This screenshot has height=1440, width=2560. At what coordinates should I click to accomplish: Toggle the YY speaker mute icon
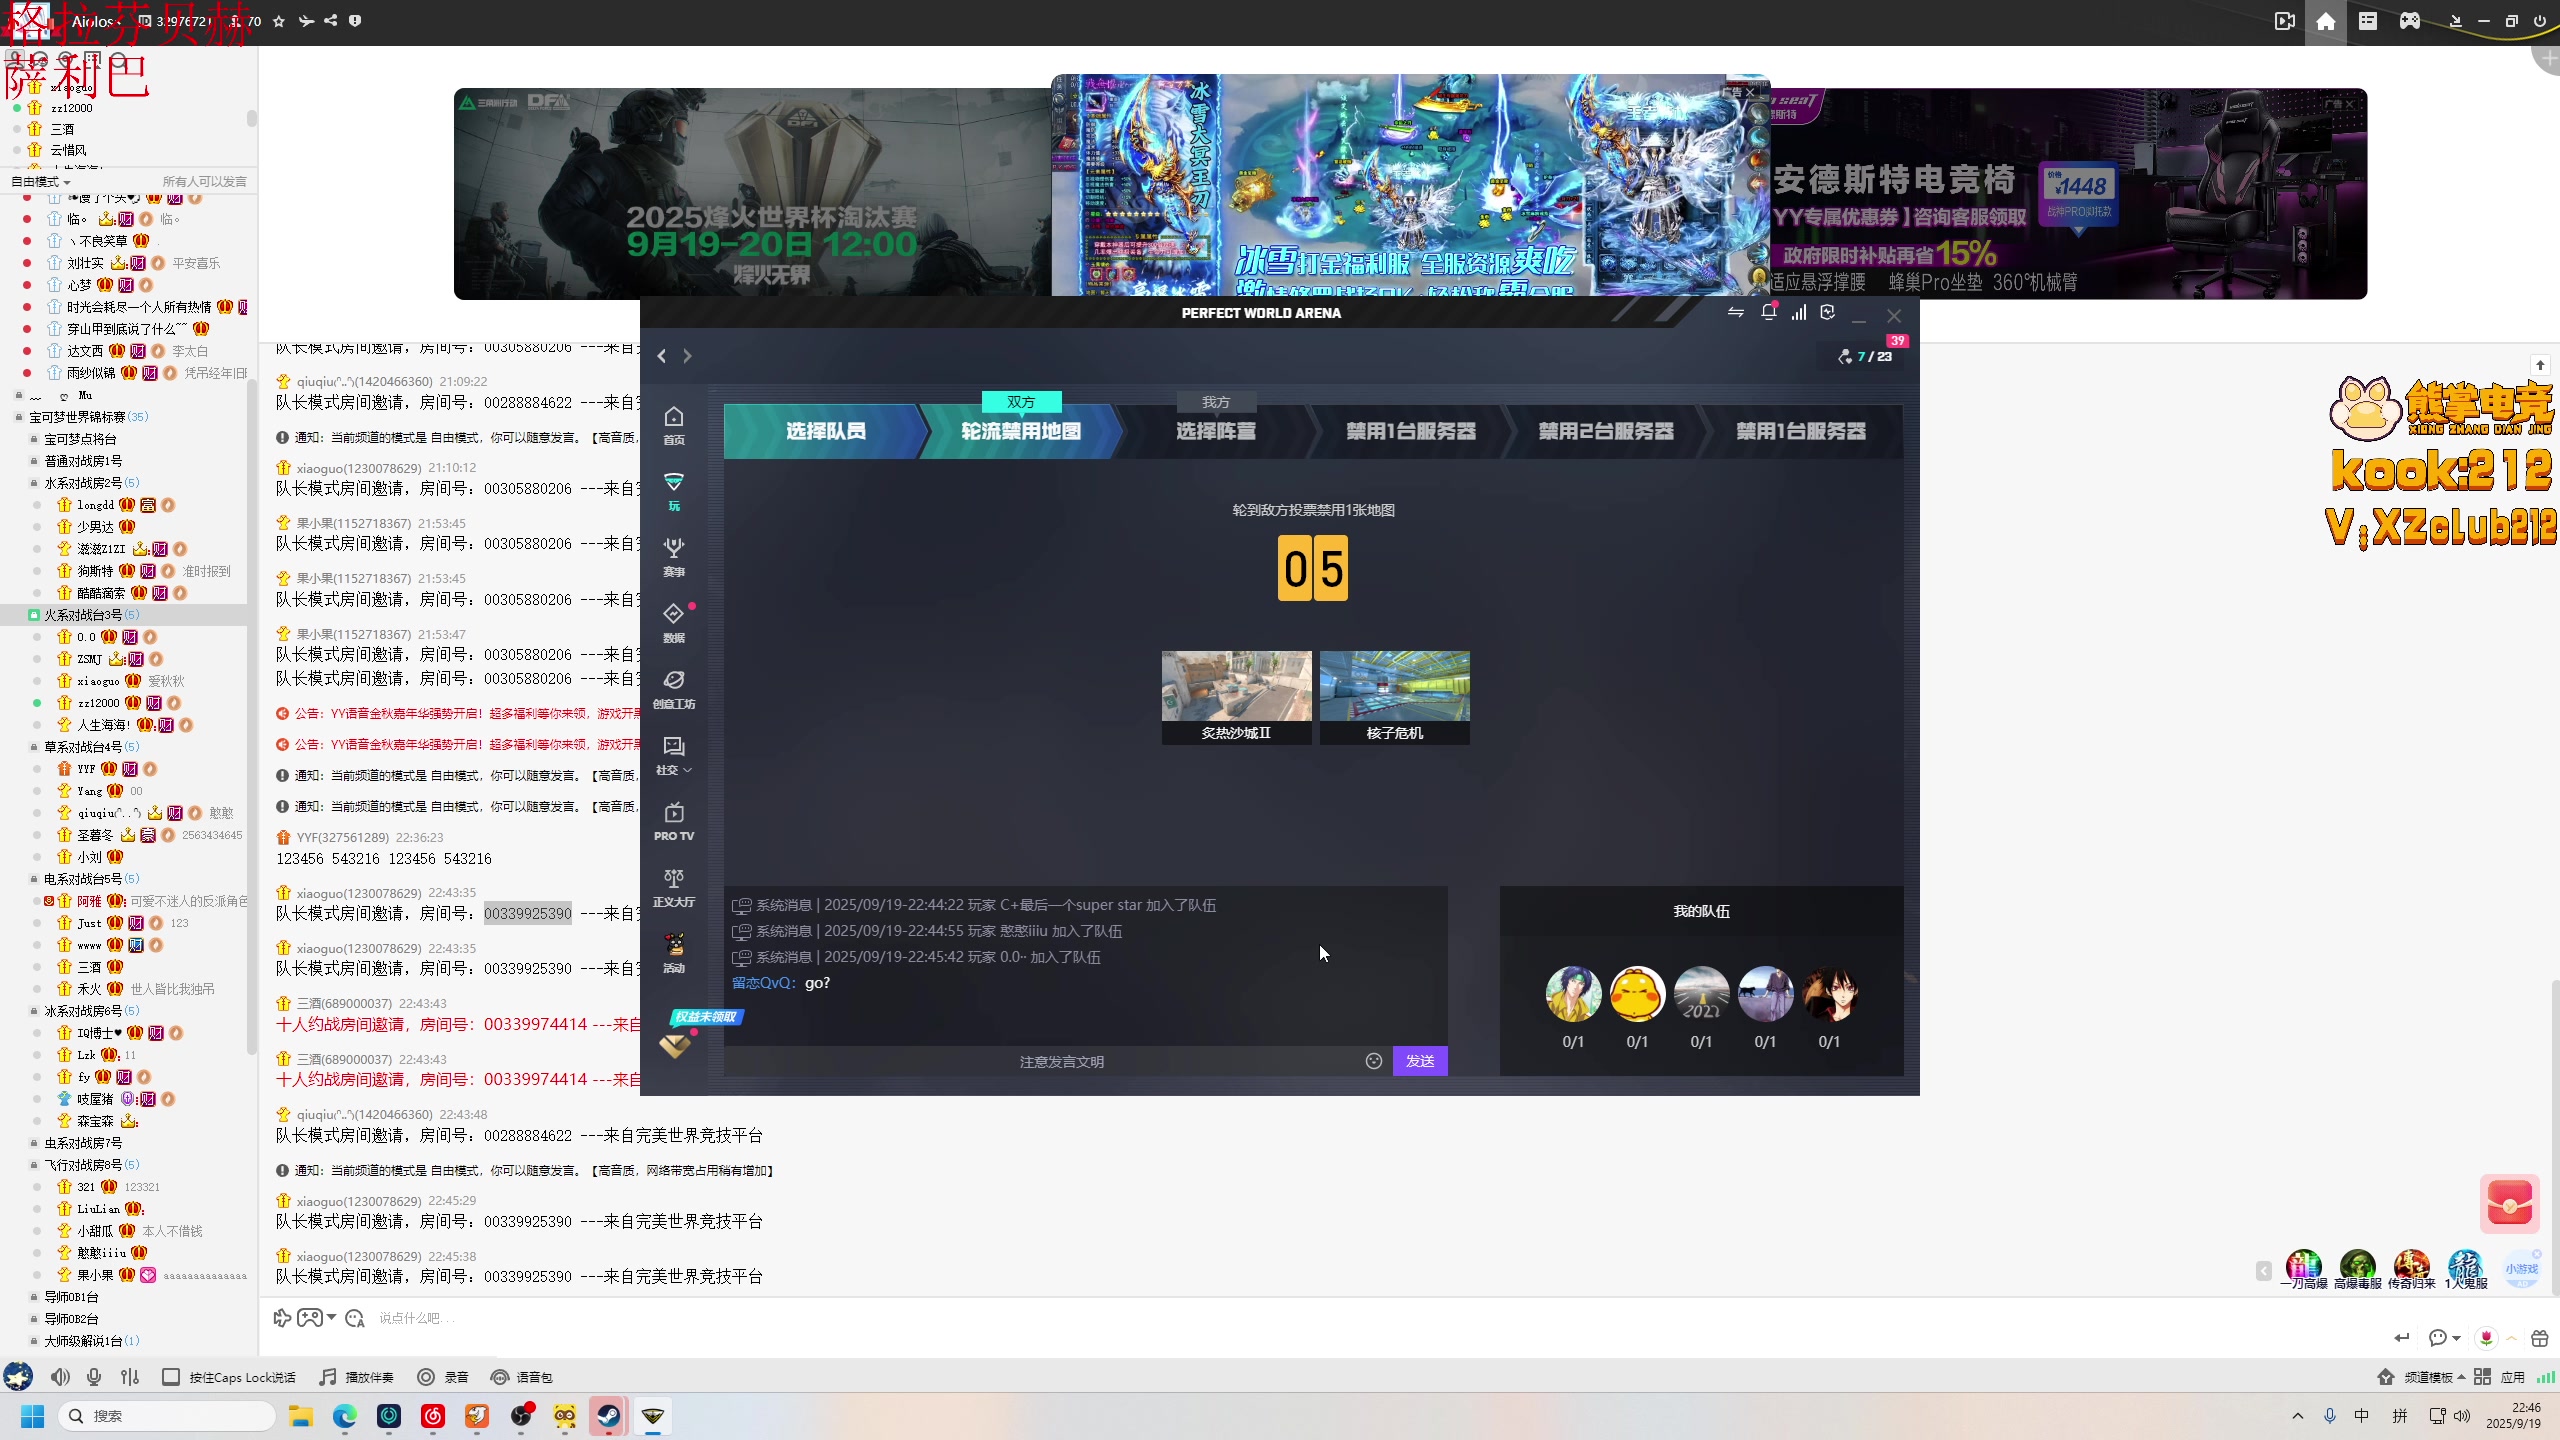point(60,1377)
